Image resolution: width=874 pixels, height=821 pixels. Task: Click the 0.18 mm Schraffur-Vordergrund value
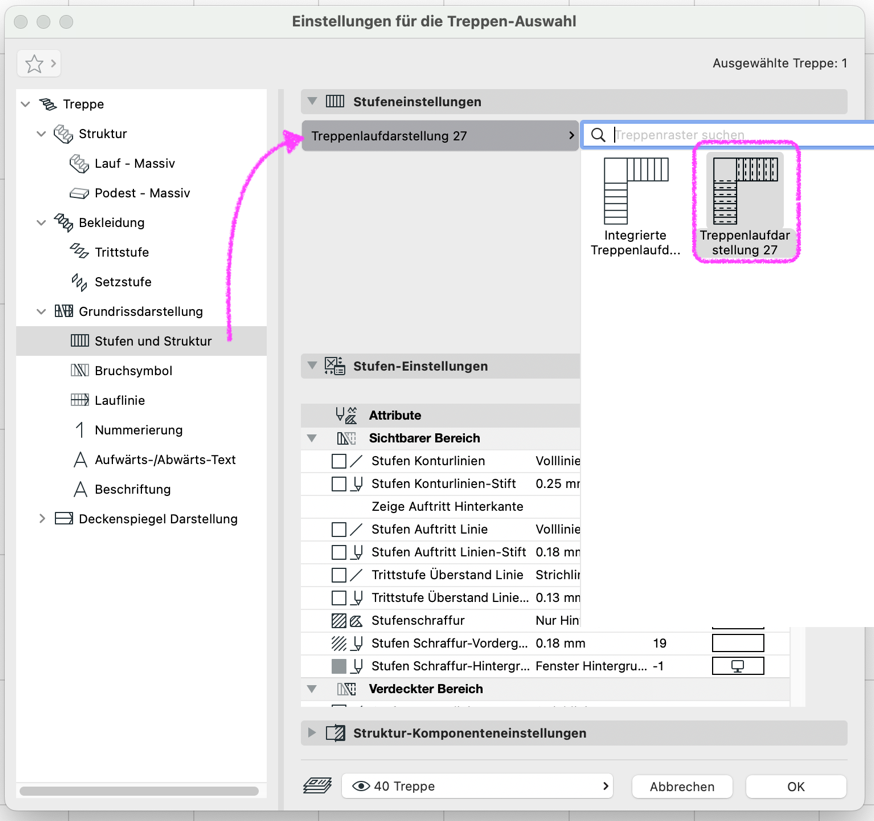561,643
